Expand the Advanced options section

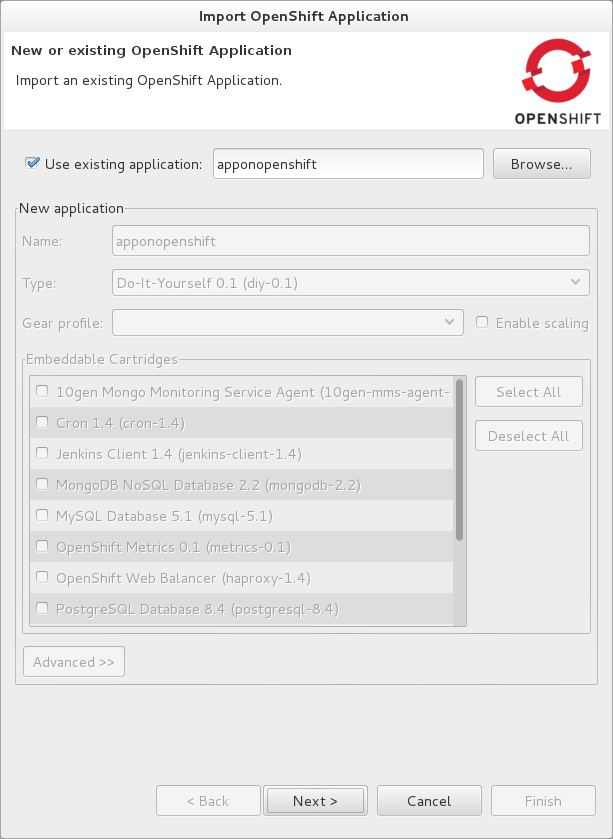[x=73, y=661]
